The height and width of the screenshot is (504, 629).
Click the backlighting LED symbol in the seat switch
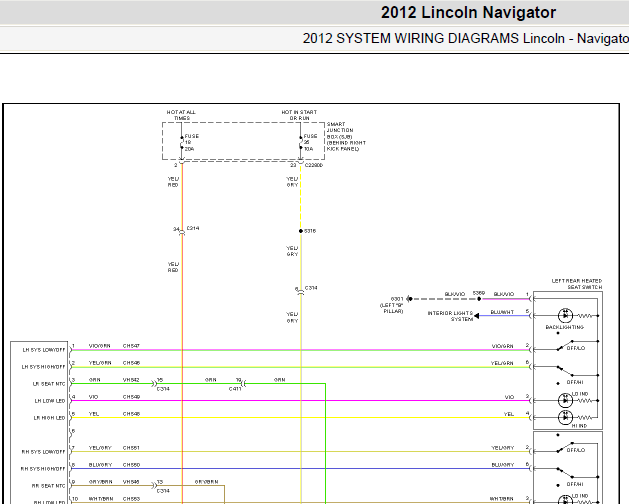(565, 315)
